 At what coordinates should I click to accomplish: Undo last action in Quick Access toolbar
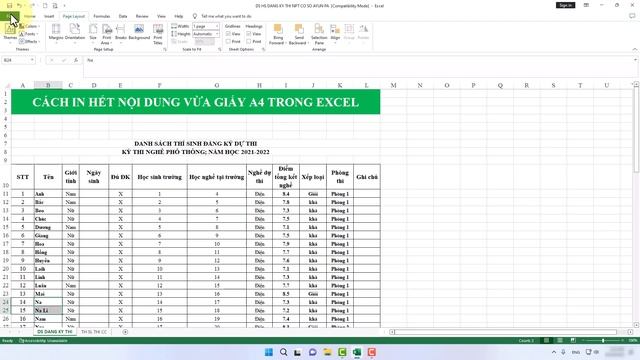(x=19, y=6)
